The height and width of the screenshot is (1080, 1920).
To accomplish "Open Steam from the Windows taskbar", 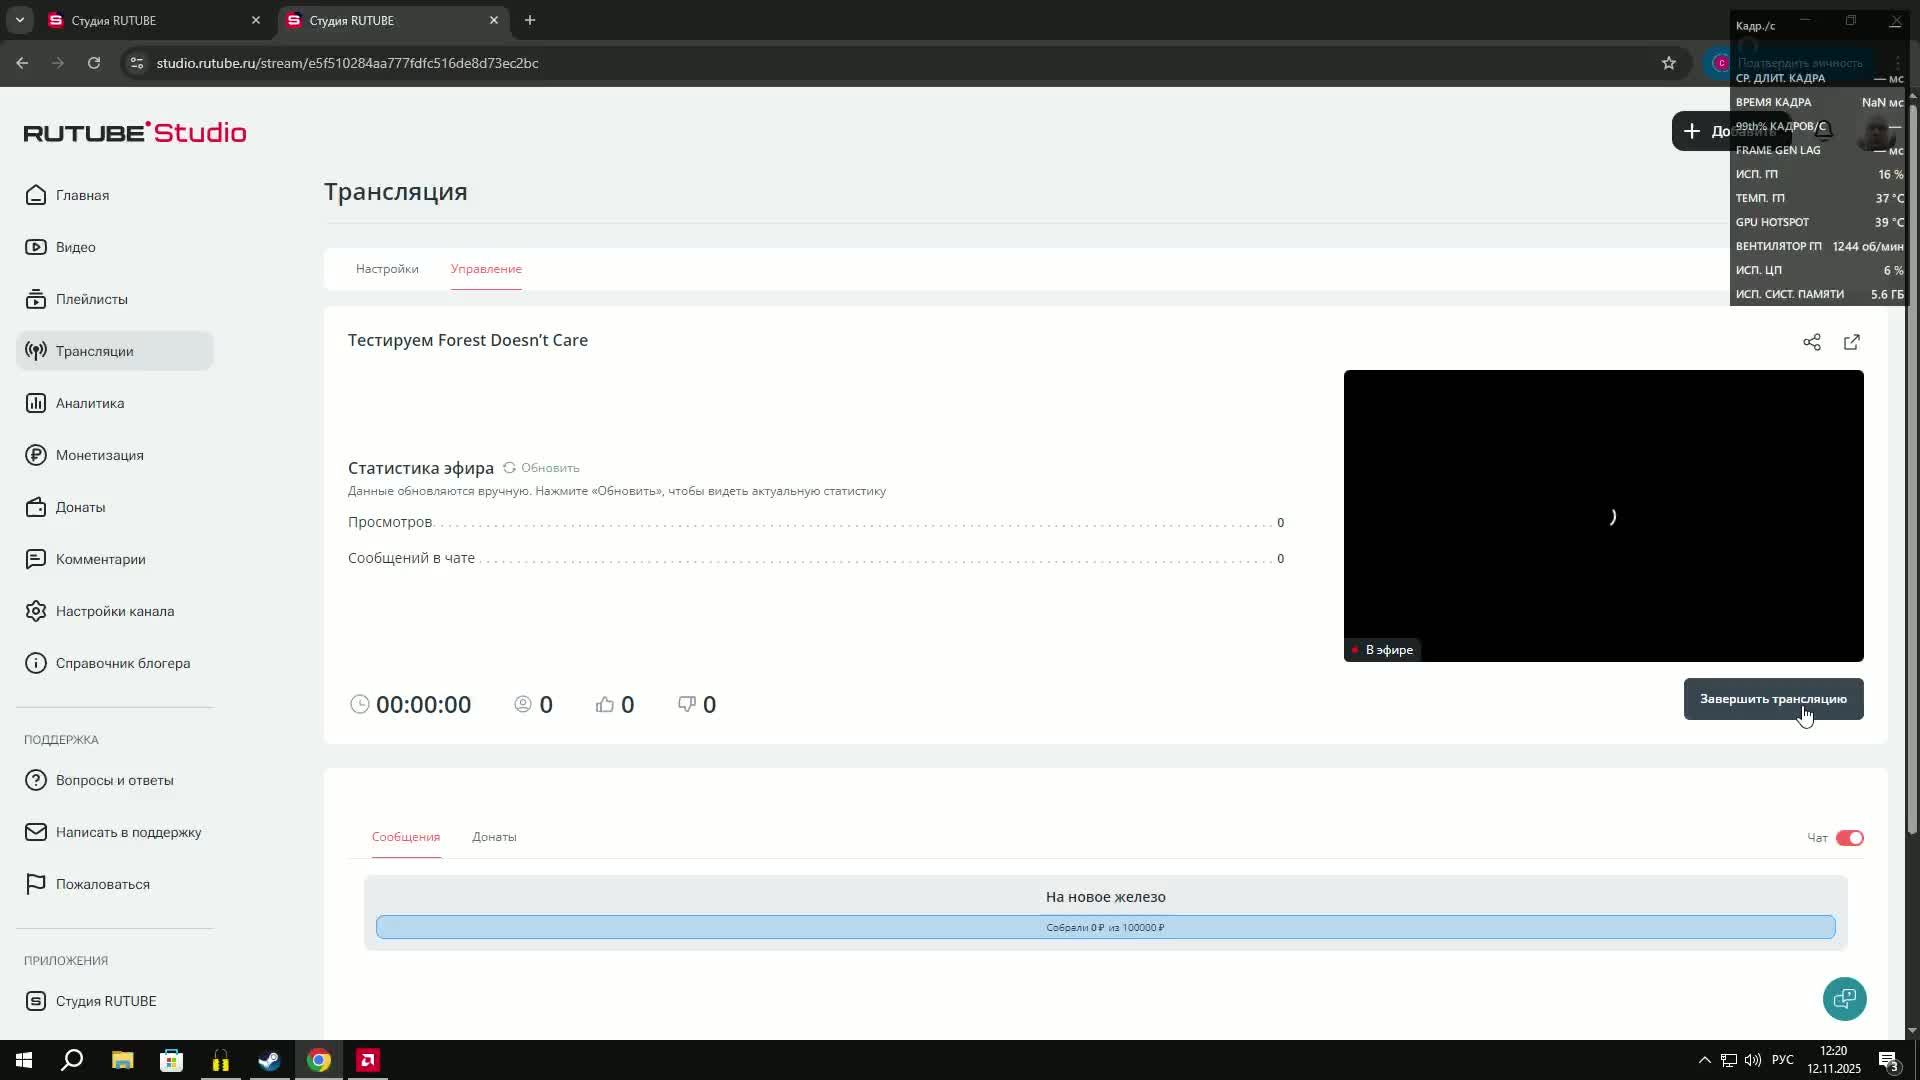I will (269, 1060).
